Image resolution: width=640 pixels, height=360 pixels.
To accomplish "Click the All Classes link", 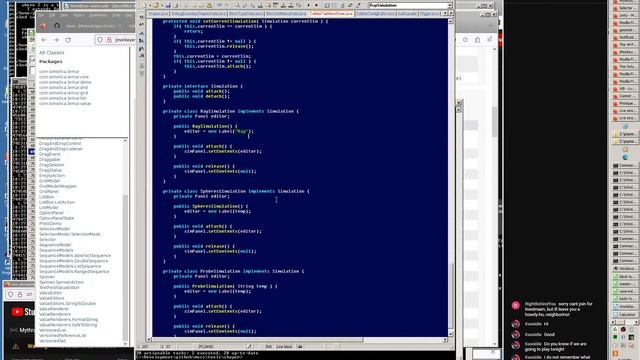I will (x=51, y=53).
